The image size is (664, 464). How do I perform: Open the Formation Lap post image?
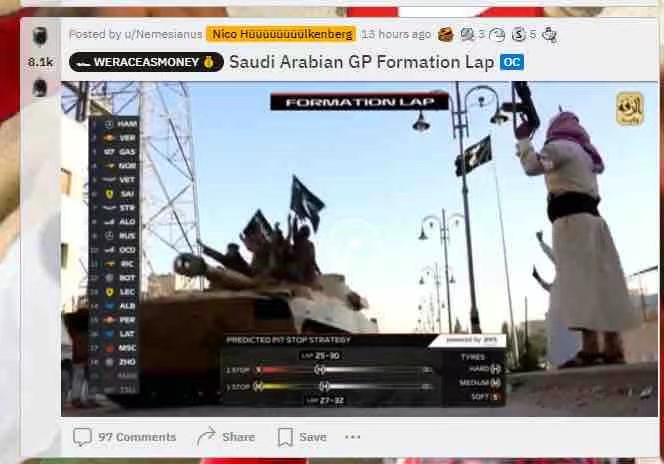pyautogui.click(x=359, y=248)
